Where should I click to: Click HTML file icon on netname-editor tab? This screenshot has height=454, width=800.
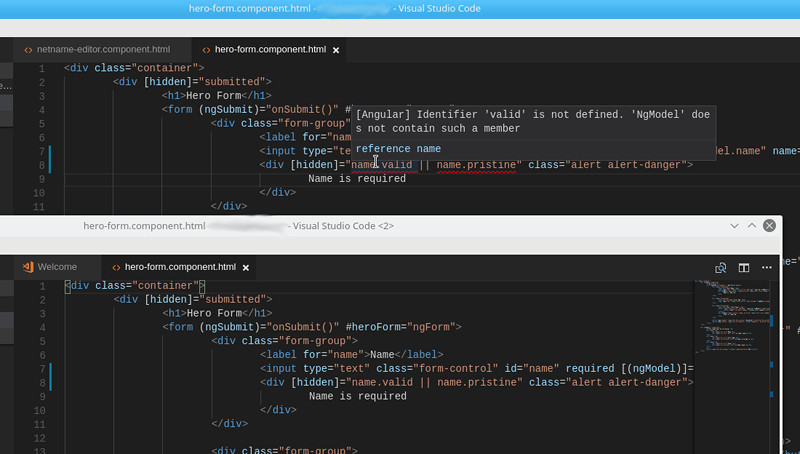28,50
